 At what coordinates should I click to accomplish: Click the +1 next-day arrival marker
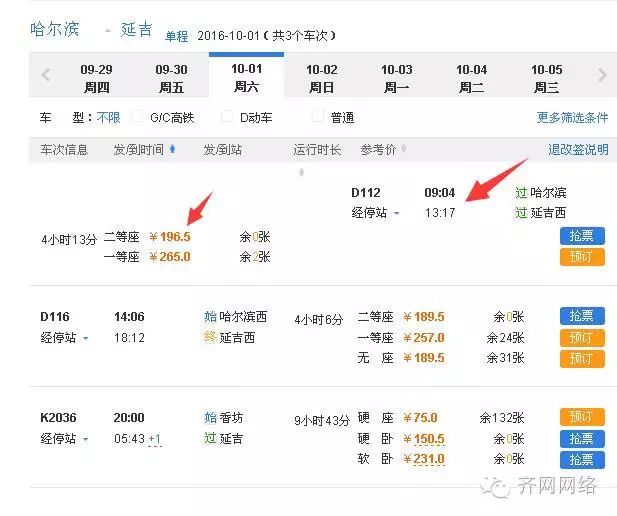(155, 438)
